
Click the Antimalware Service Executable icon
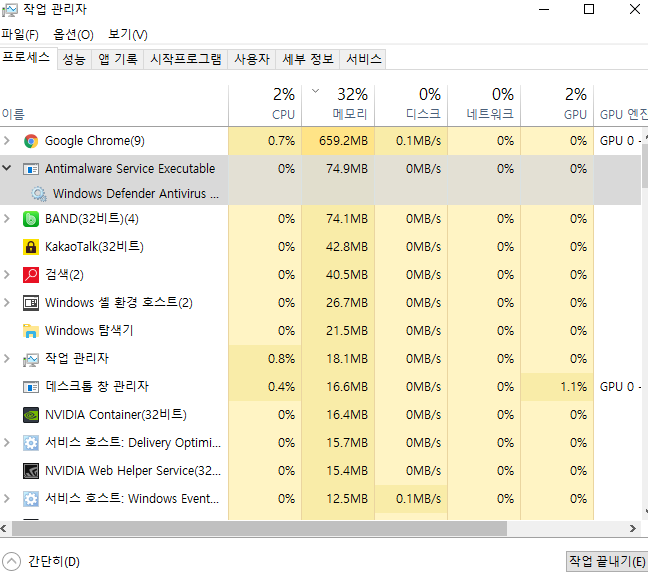pos(31,169)
